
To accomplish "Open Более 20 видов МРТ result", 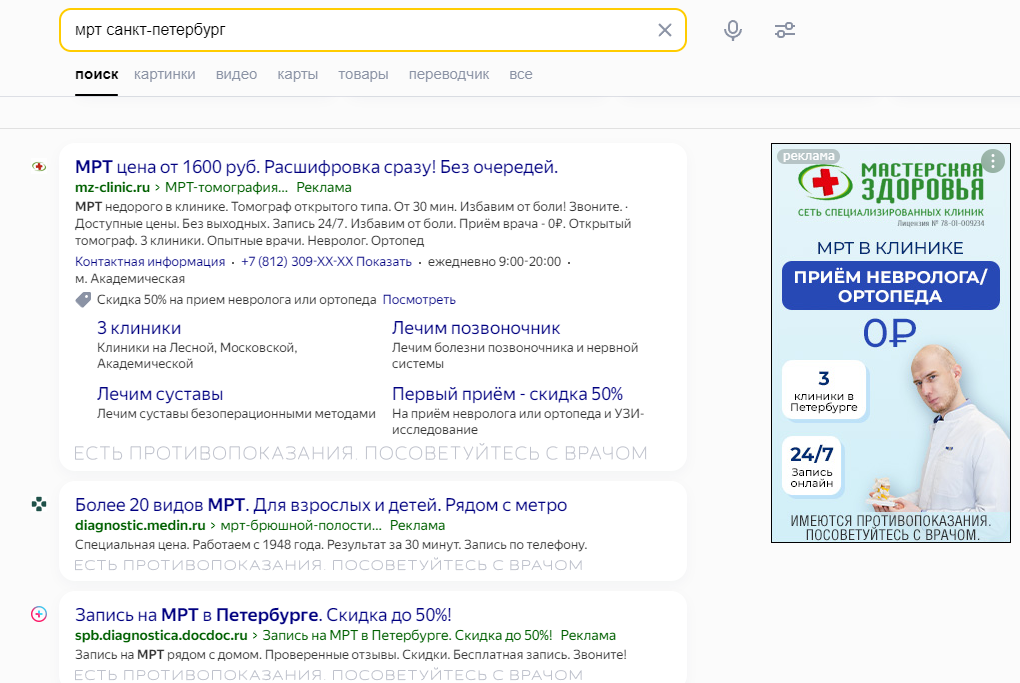I will pyautogui.click(x=320, y=505).
